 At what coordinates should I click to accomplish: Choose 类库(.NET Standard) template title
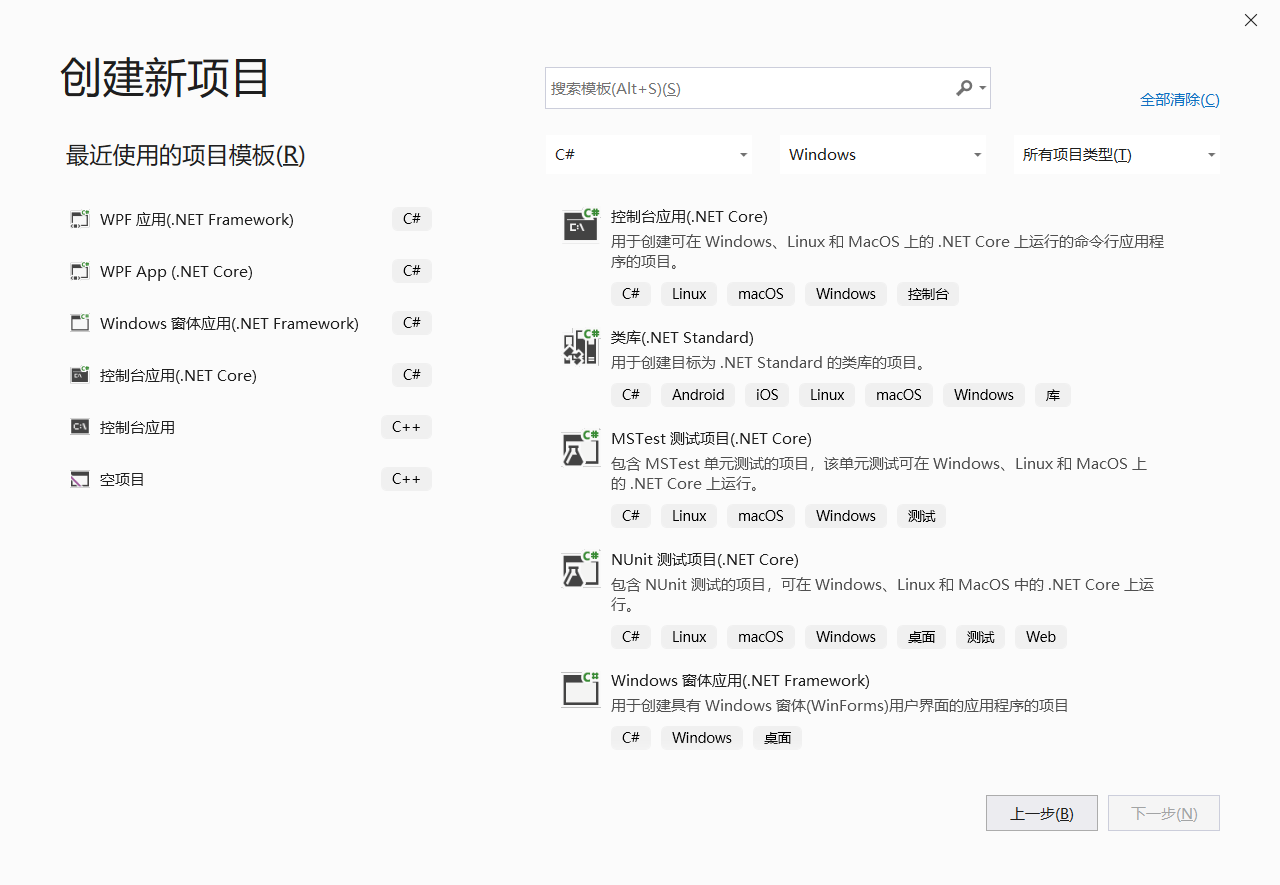pyautogui.click(x=682, y=337)
